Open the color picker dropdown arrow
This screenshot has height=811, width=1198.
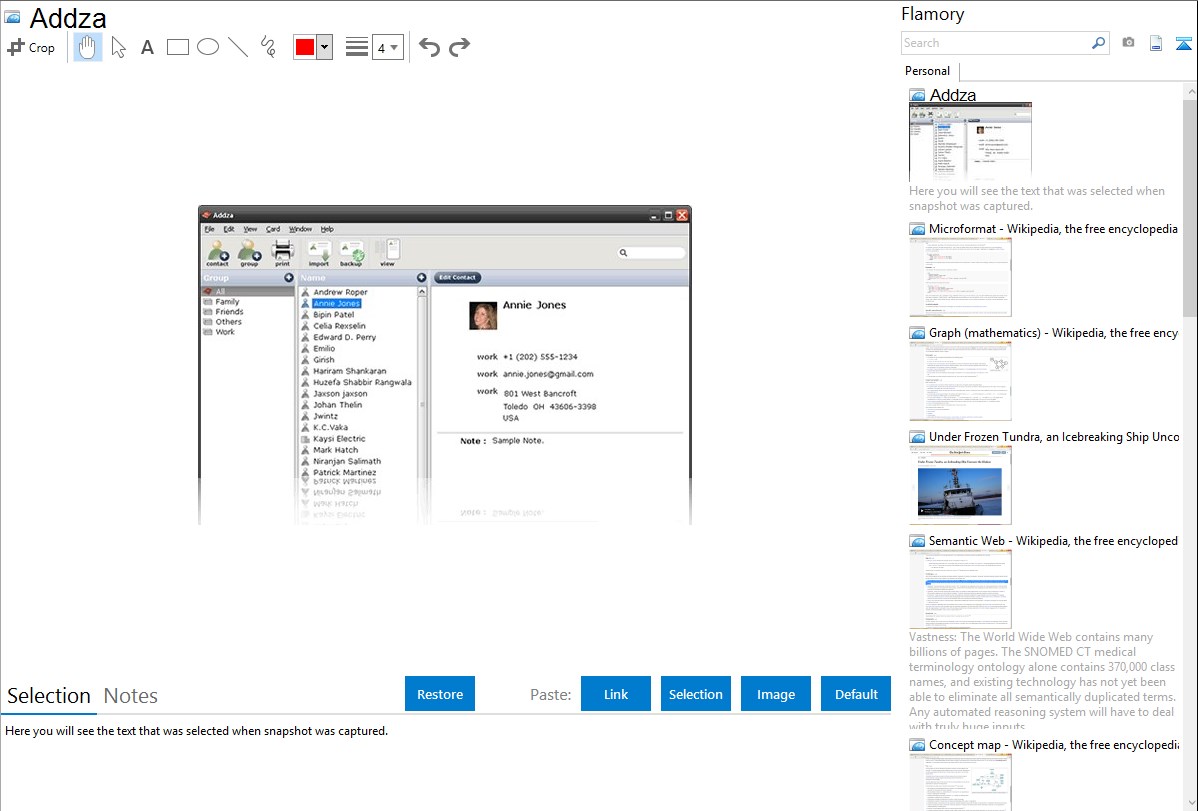click(324, 47)
